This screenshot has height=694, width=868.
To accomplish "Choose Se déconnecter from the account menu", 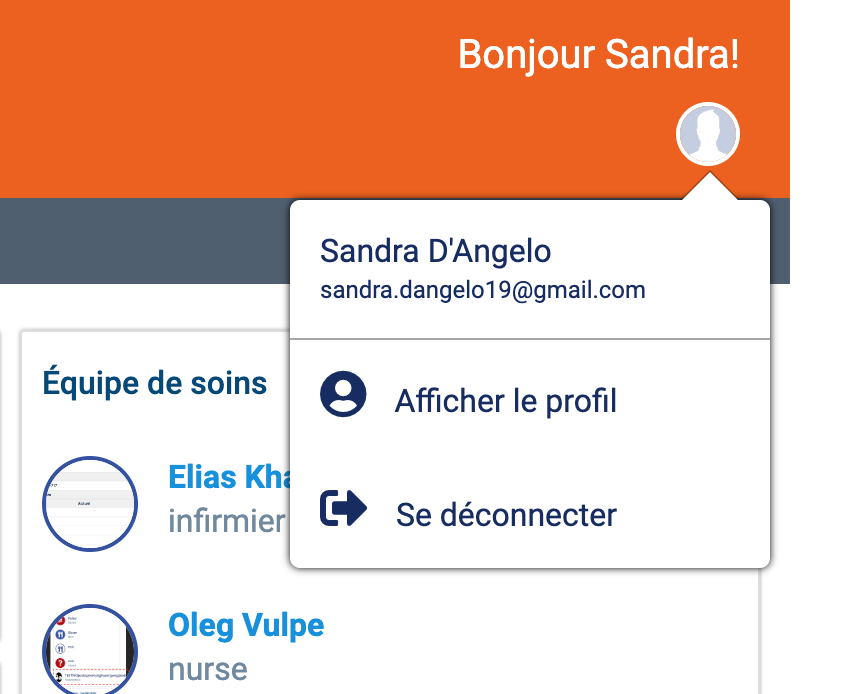I will pyautogui.click(x=530, y=514).
